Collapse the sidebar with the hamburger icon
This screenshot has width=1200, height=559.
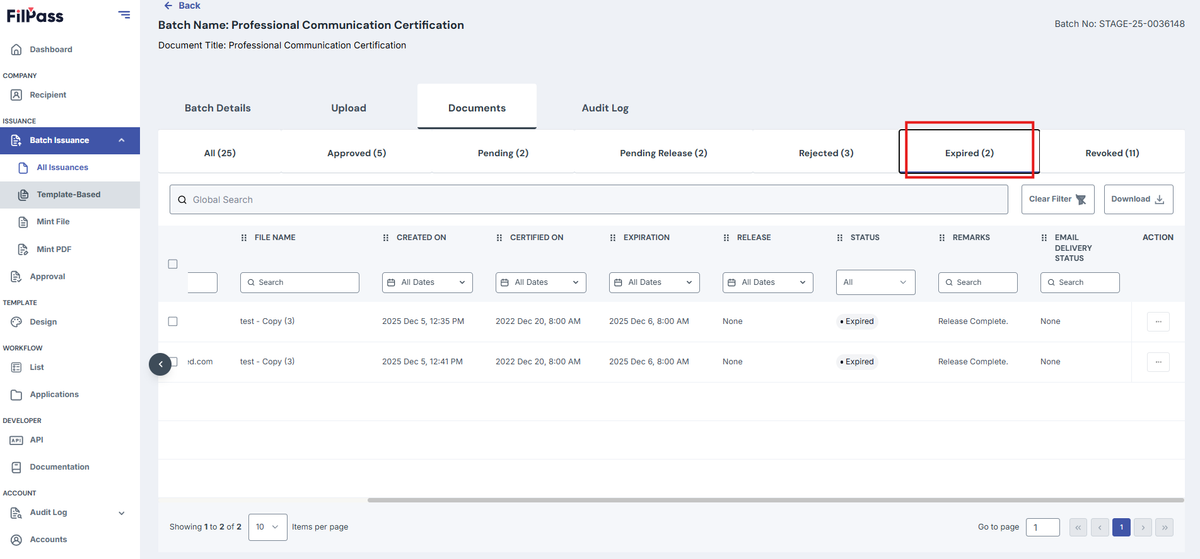[x=123, y=14]
